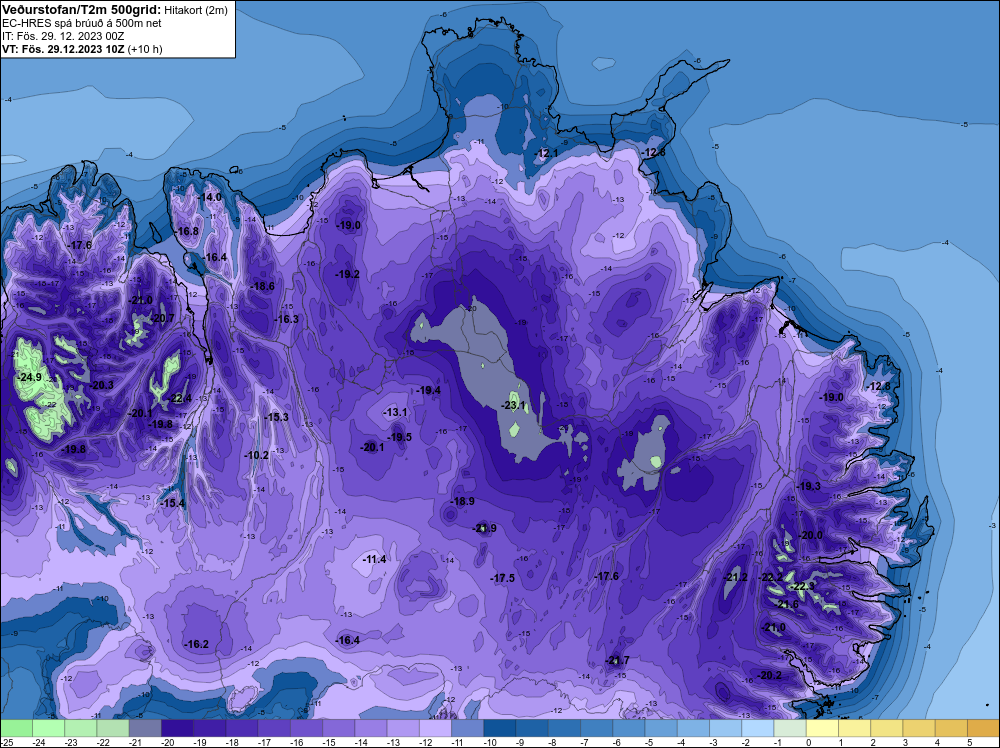Screen dimensions: 1000x748
Task: Click the -10.2 temperature value label
Action: (x=256, y=455)
